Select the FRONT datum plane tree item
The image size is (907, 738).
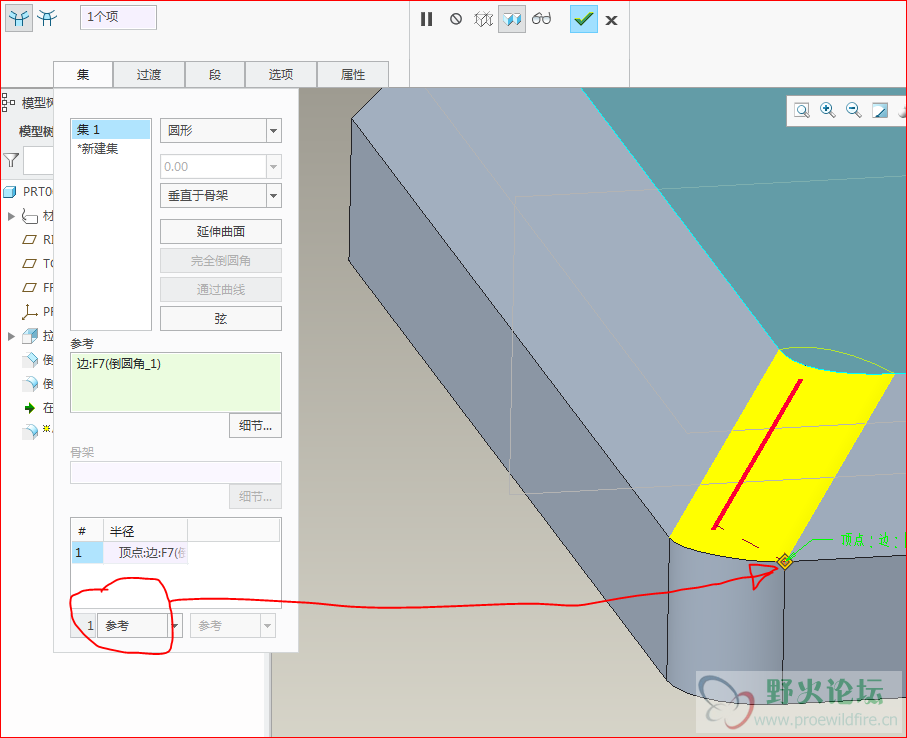[38, 287]
